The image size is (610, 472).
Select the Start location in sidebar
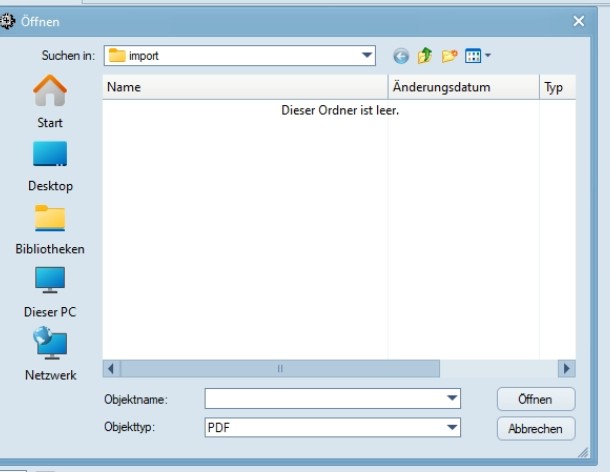[50, 102]
